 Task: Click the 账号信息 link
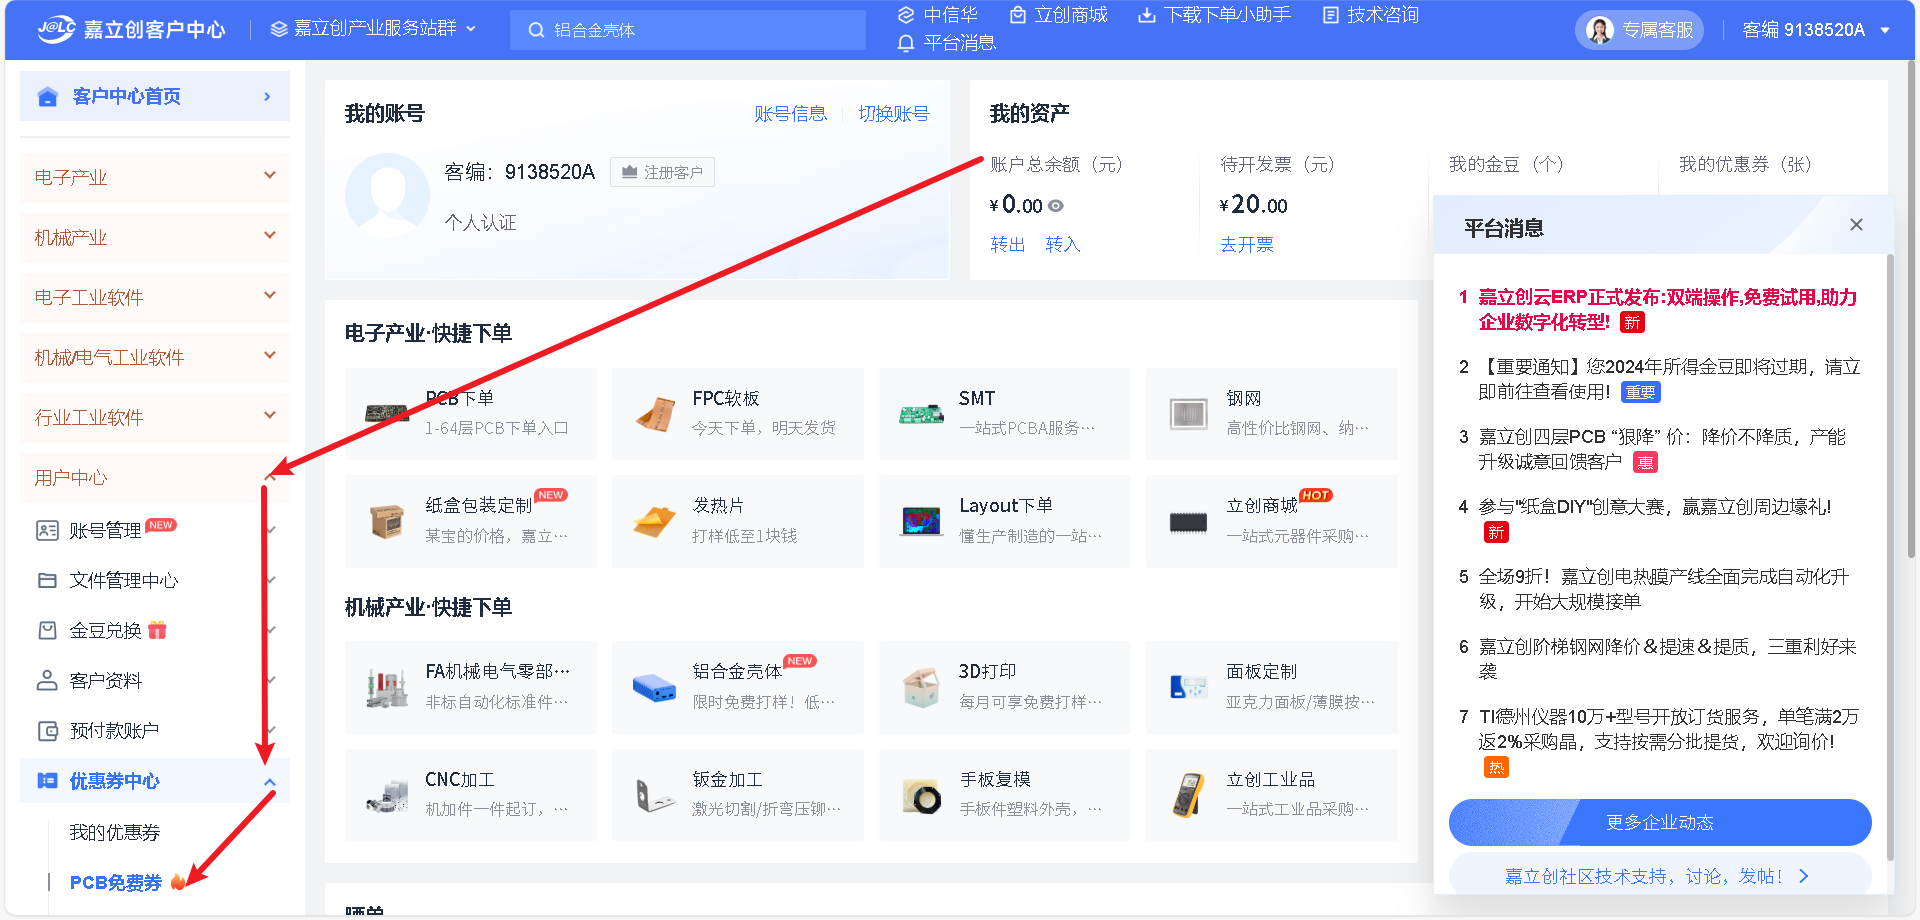pos(790,114)
